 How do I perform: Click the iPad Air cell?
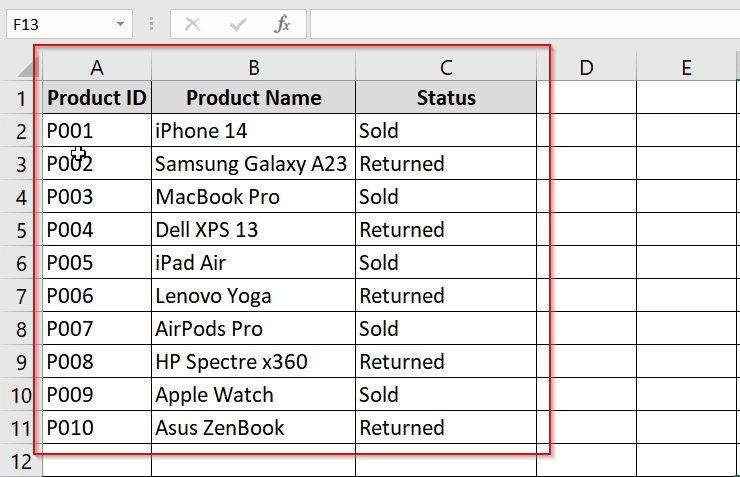tap(253, 262)
